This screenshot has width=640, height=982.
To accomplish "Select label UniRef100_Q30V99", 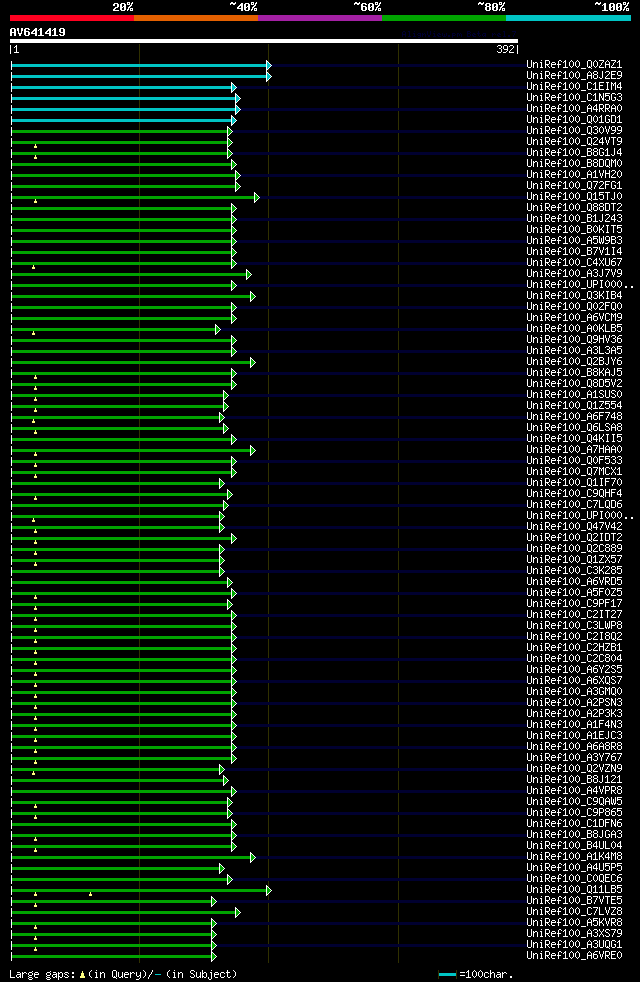I will click(x=574, y=131).
